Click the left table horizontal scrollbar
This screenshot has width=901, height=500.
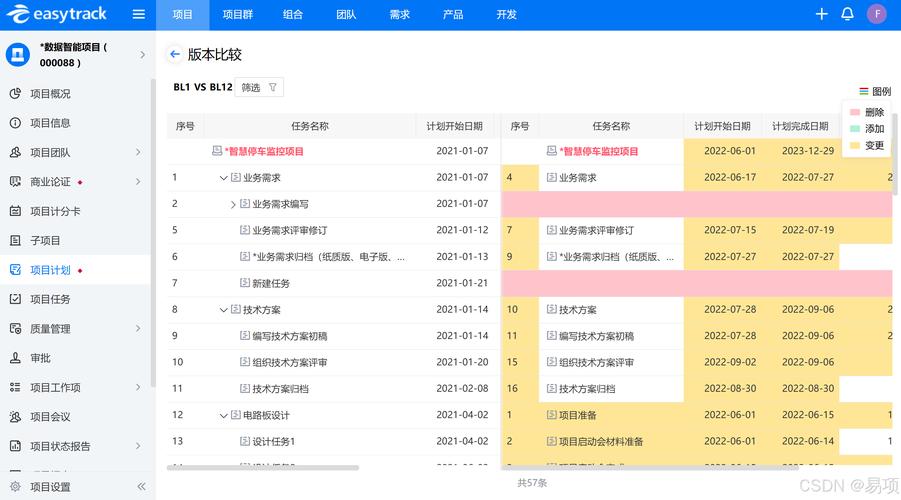pyautogui.click(x=263, y=468)
